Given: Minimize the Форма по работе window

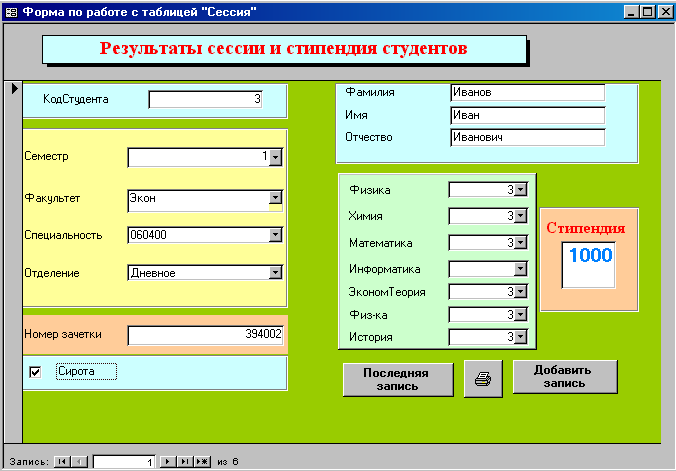Looking at the screenshot, I should point(631,12).
